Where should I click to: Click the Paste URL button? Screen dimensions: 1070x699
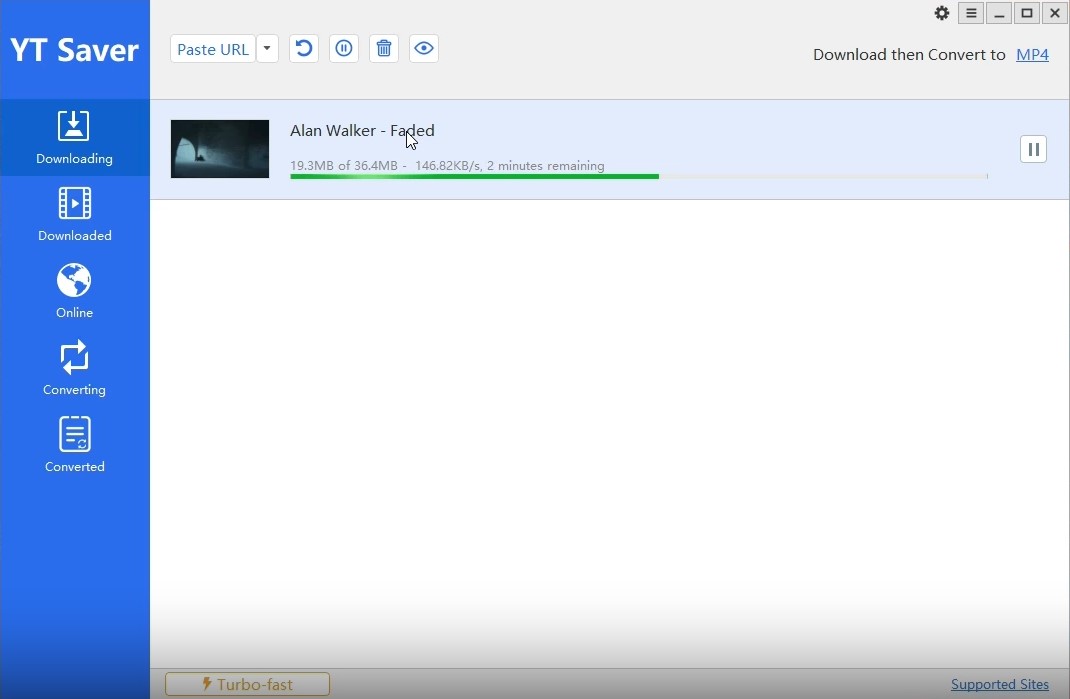pyautogui.click(x=213, y=49)
